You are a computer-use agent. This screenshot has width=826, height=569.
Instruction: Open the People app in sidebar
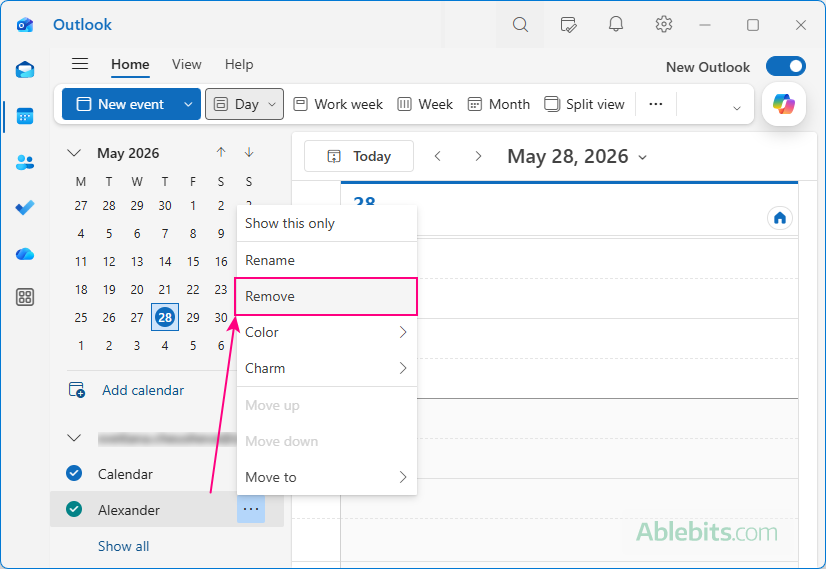pyautogui.click(x=25, y=162)
